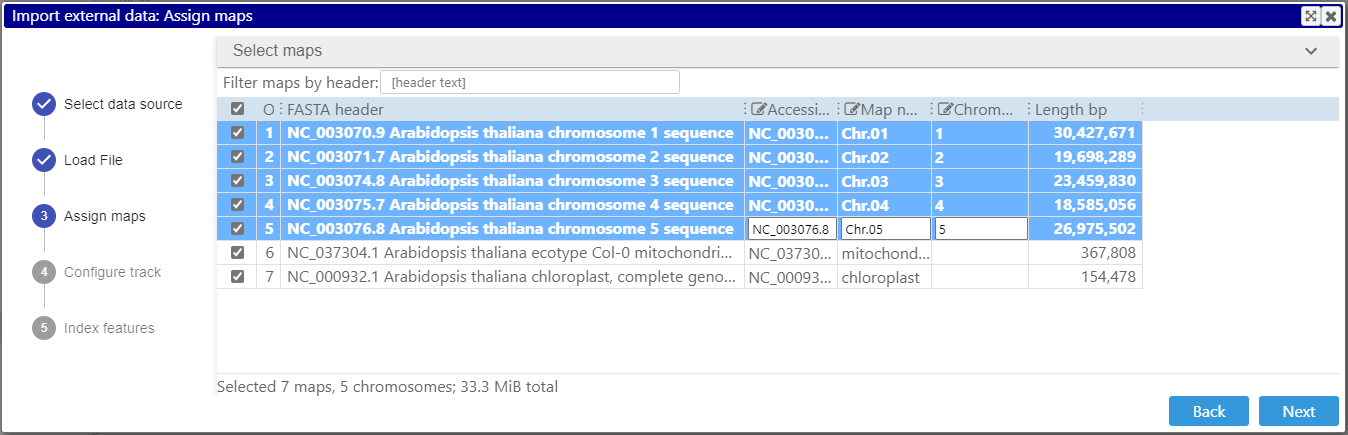Click the Back button

pyautogui.click(x=1209, y=411)
